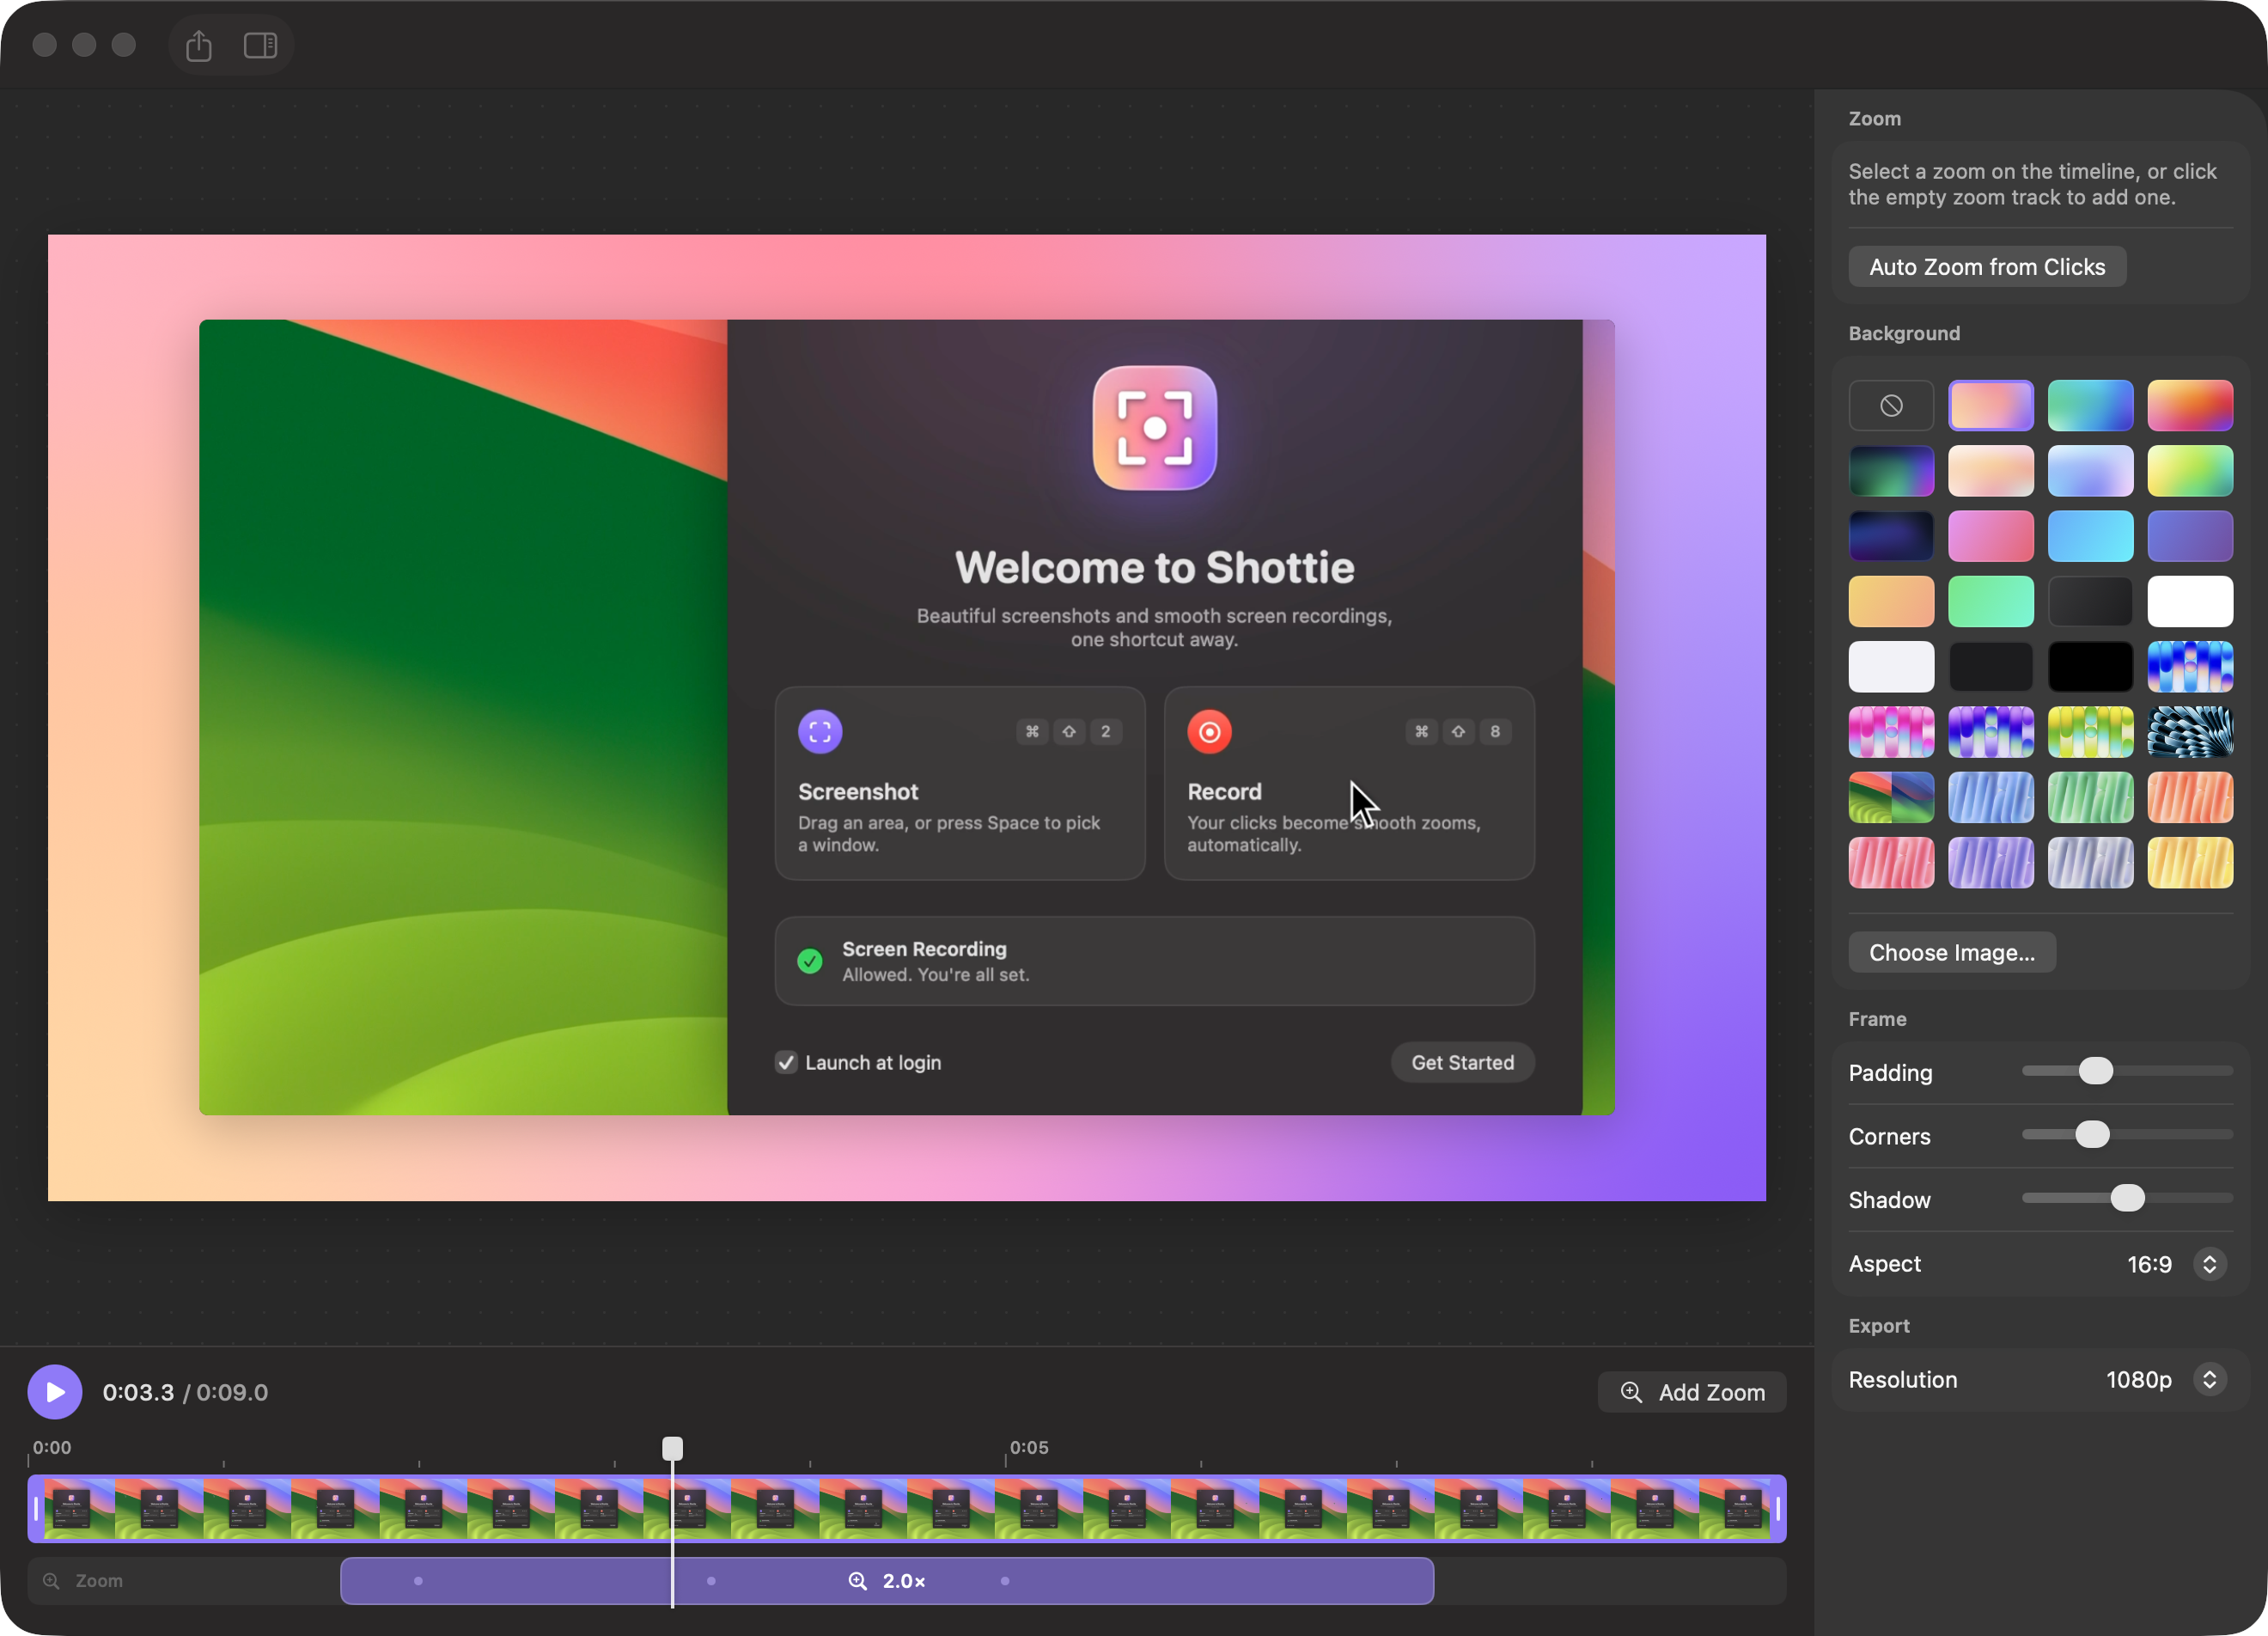Click the Padding slider knob
Screen dimensions: 2268x1636
click(x=2096, y=1071)
